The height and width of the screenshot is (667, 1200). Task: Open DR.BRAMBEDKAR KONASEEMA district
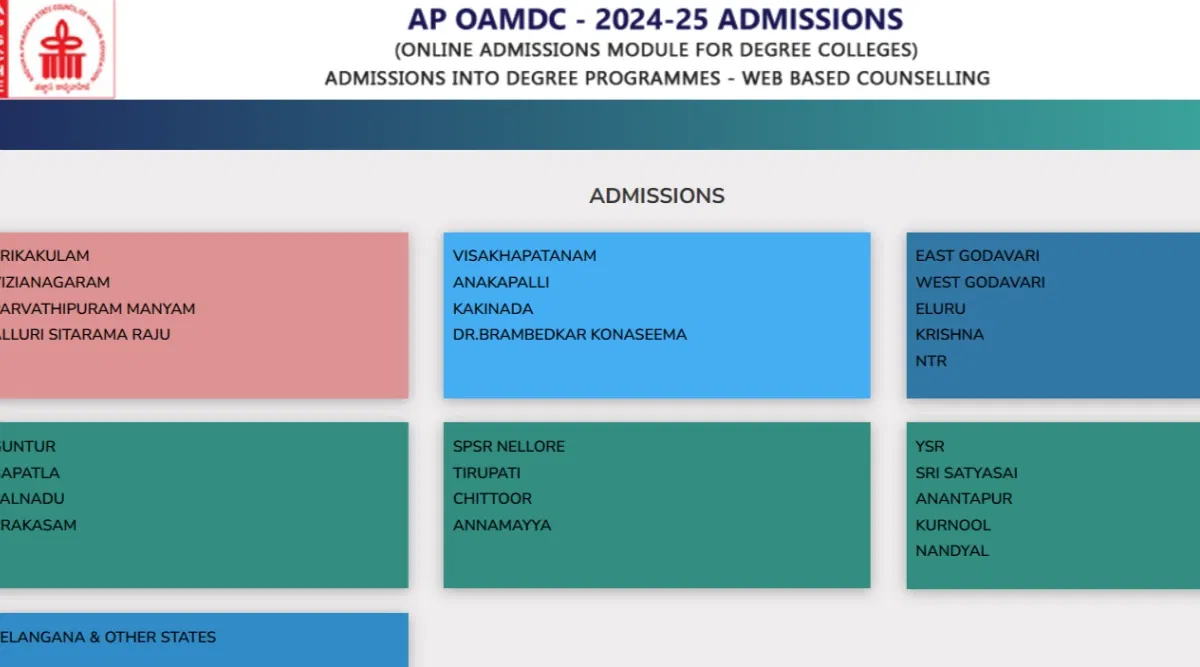pyautogui.click(x=570, y=335)
